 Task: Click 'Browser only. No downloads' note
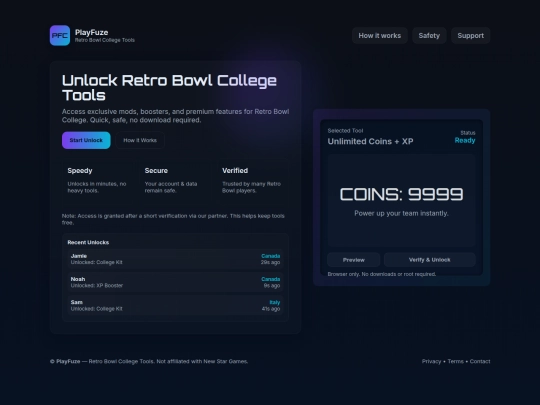[x=382, y=274]
